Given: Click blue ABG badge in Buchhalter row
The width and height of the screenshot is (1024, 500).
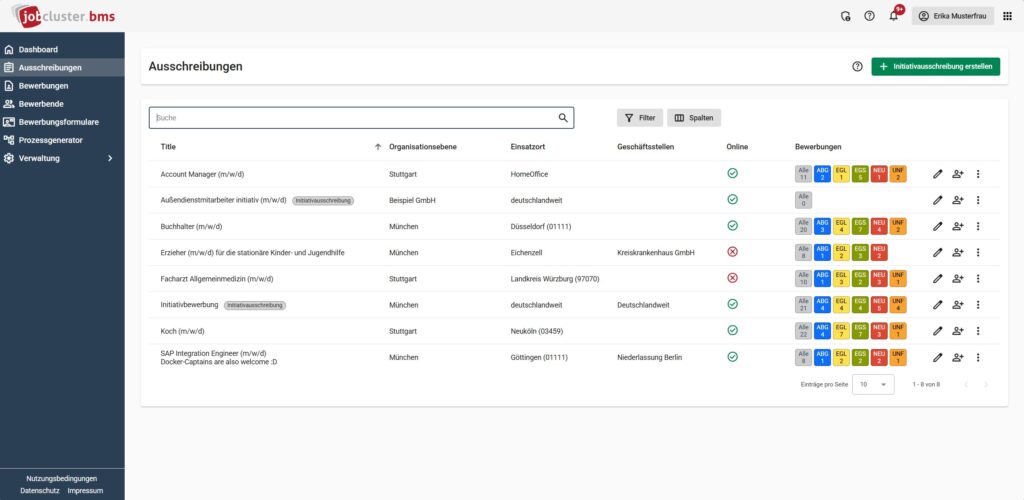Looking at the screenshot, I should pyautogui.click(x=822, y=226).
